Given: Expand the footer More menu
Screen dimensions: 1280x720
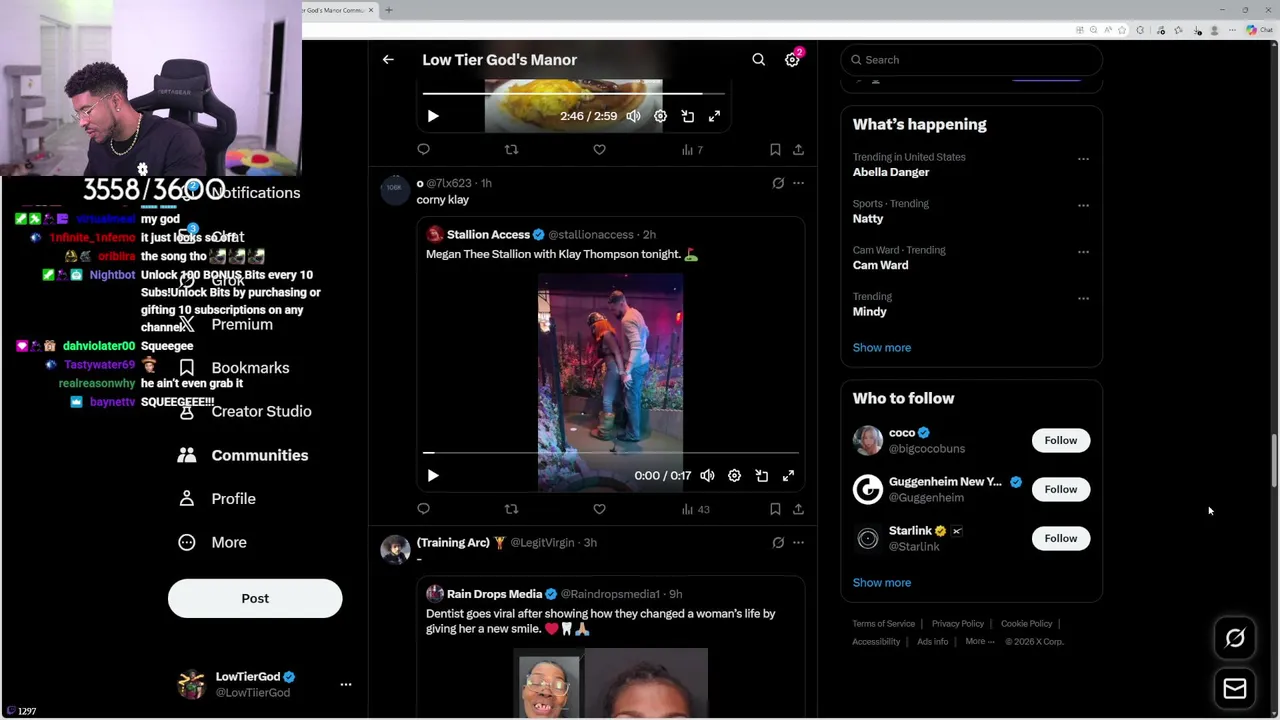Looking at the screenshot, I should click(x=980, y=642).
